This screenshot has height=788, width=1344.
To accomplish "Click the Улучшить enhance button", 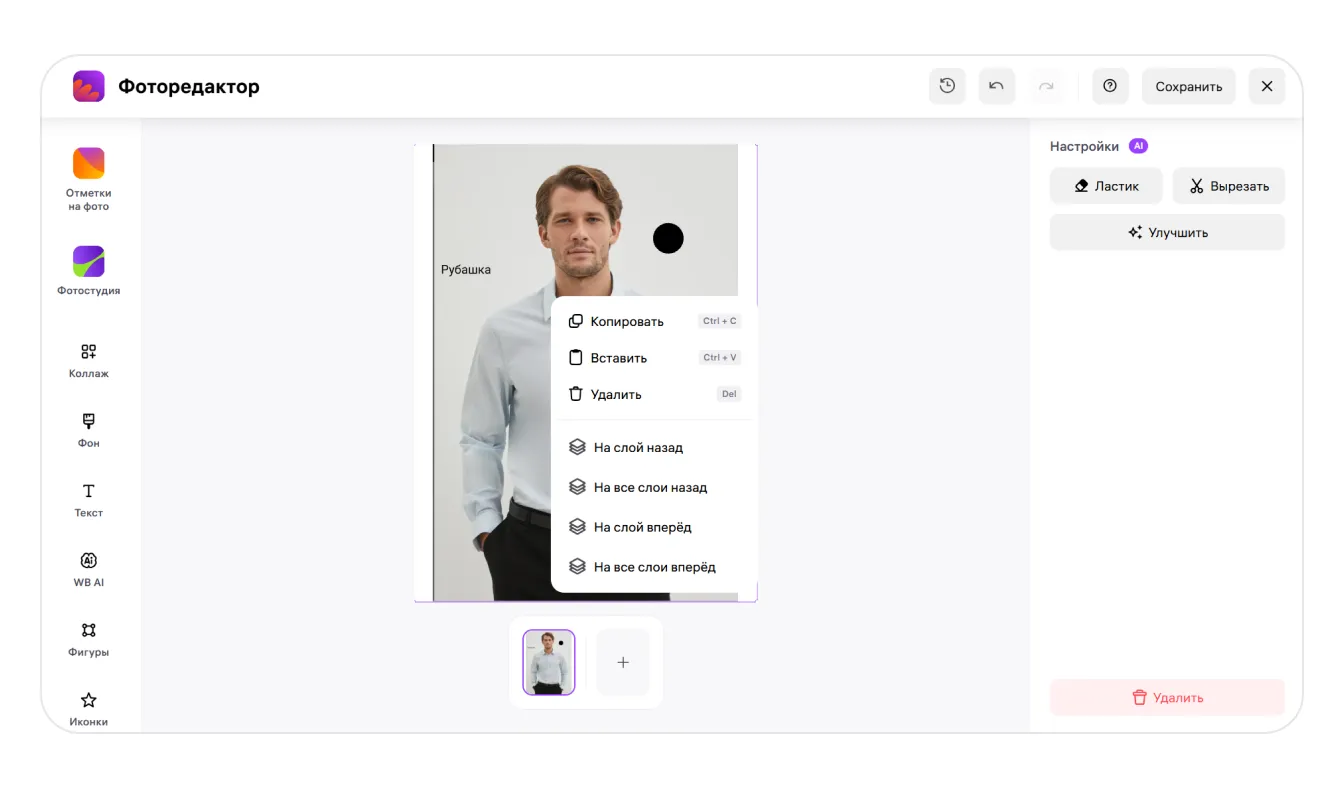I will click(1167, 232).
